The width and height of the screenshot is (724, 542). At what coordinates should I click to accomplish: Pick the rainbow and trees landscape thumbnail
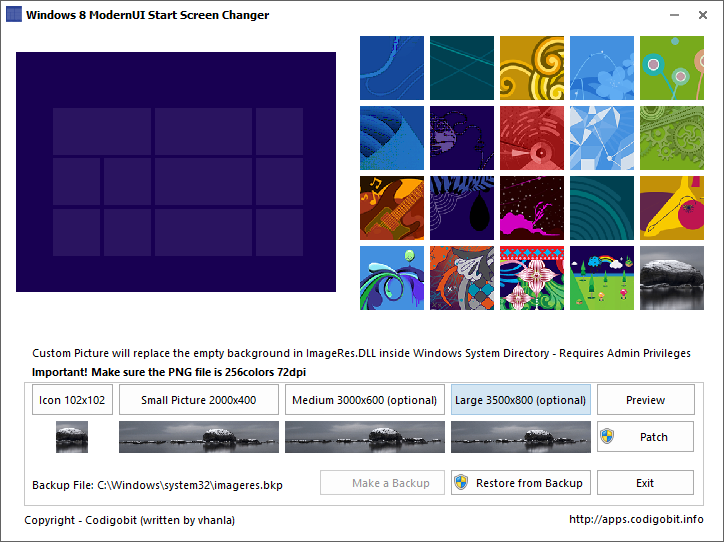[602, 278]
